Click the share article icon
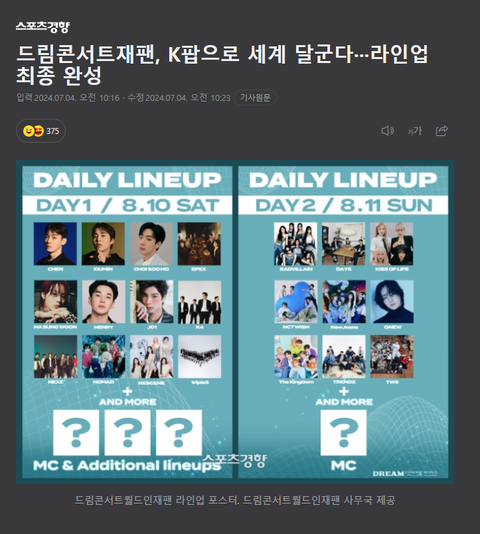Image resolution: width=480 pixels, height=534 pixels. [442, 131]
